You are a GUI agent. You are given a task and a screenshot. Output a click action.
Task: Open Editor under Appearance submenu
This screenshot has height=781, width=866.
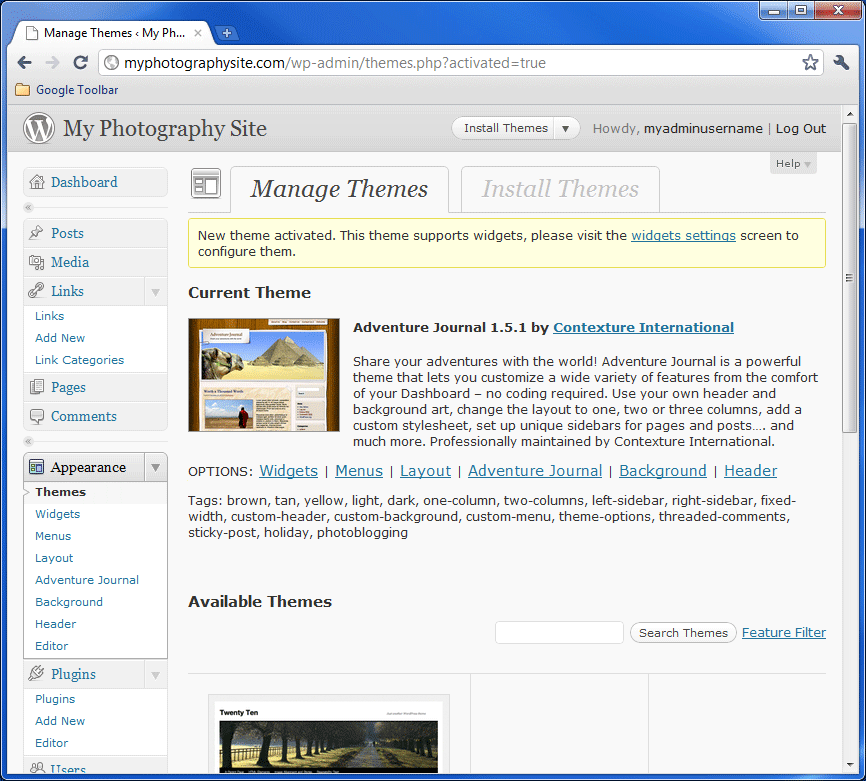click(51, 646)
